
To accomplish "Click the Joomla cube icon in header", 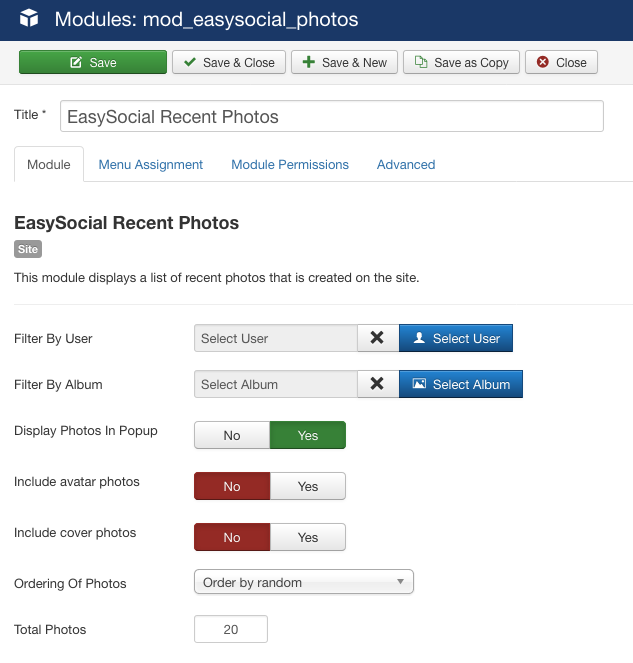I will 29,19.
